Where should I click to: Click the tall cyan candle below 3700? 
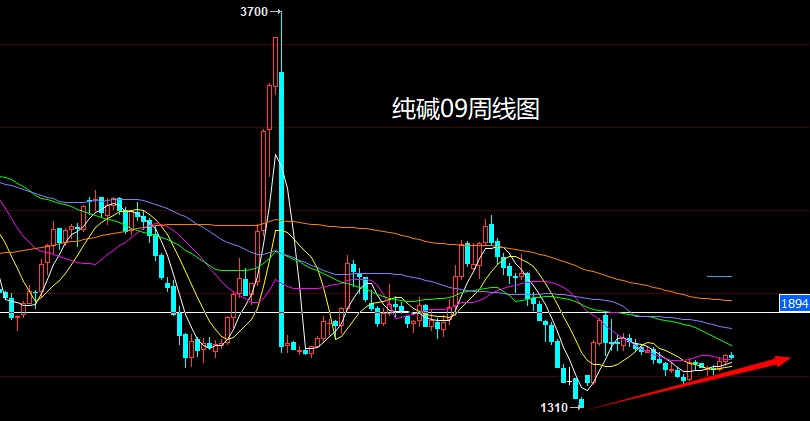282,209
